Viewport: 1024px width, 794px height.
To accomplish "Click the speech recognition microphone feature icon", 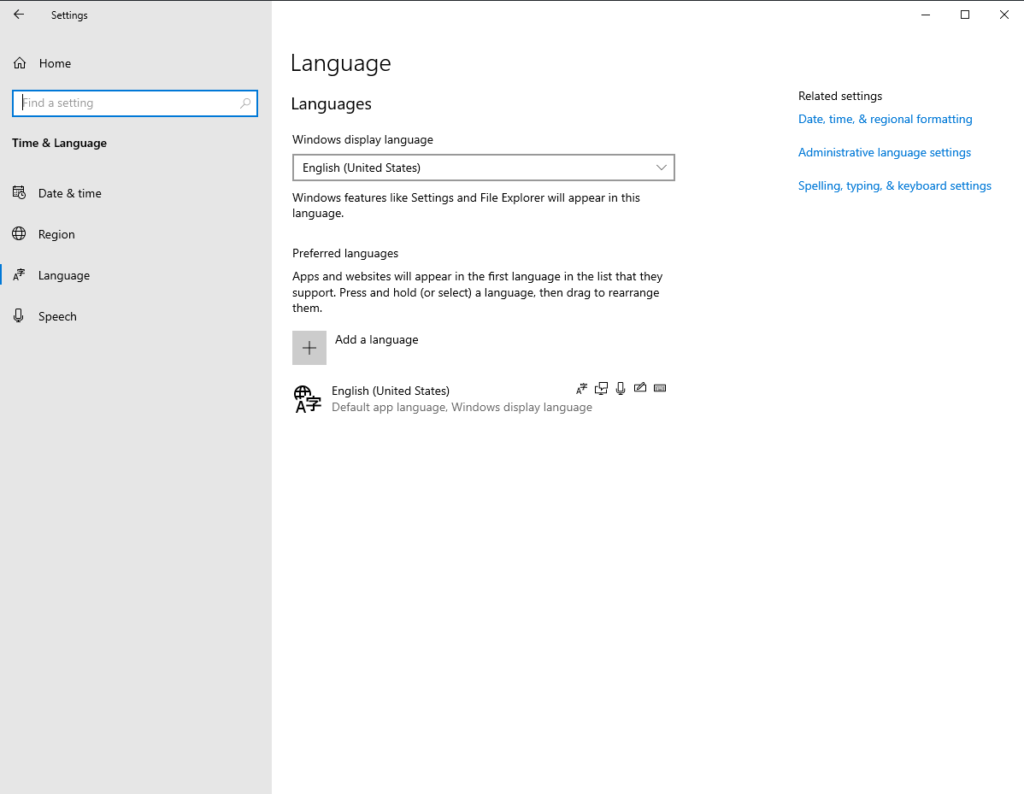I will [620, 389].
